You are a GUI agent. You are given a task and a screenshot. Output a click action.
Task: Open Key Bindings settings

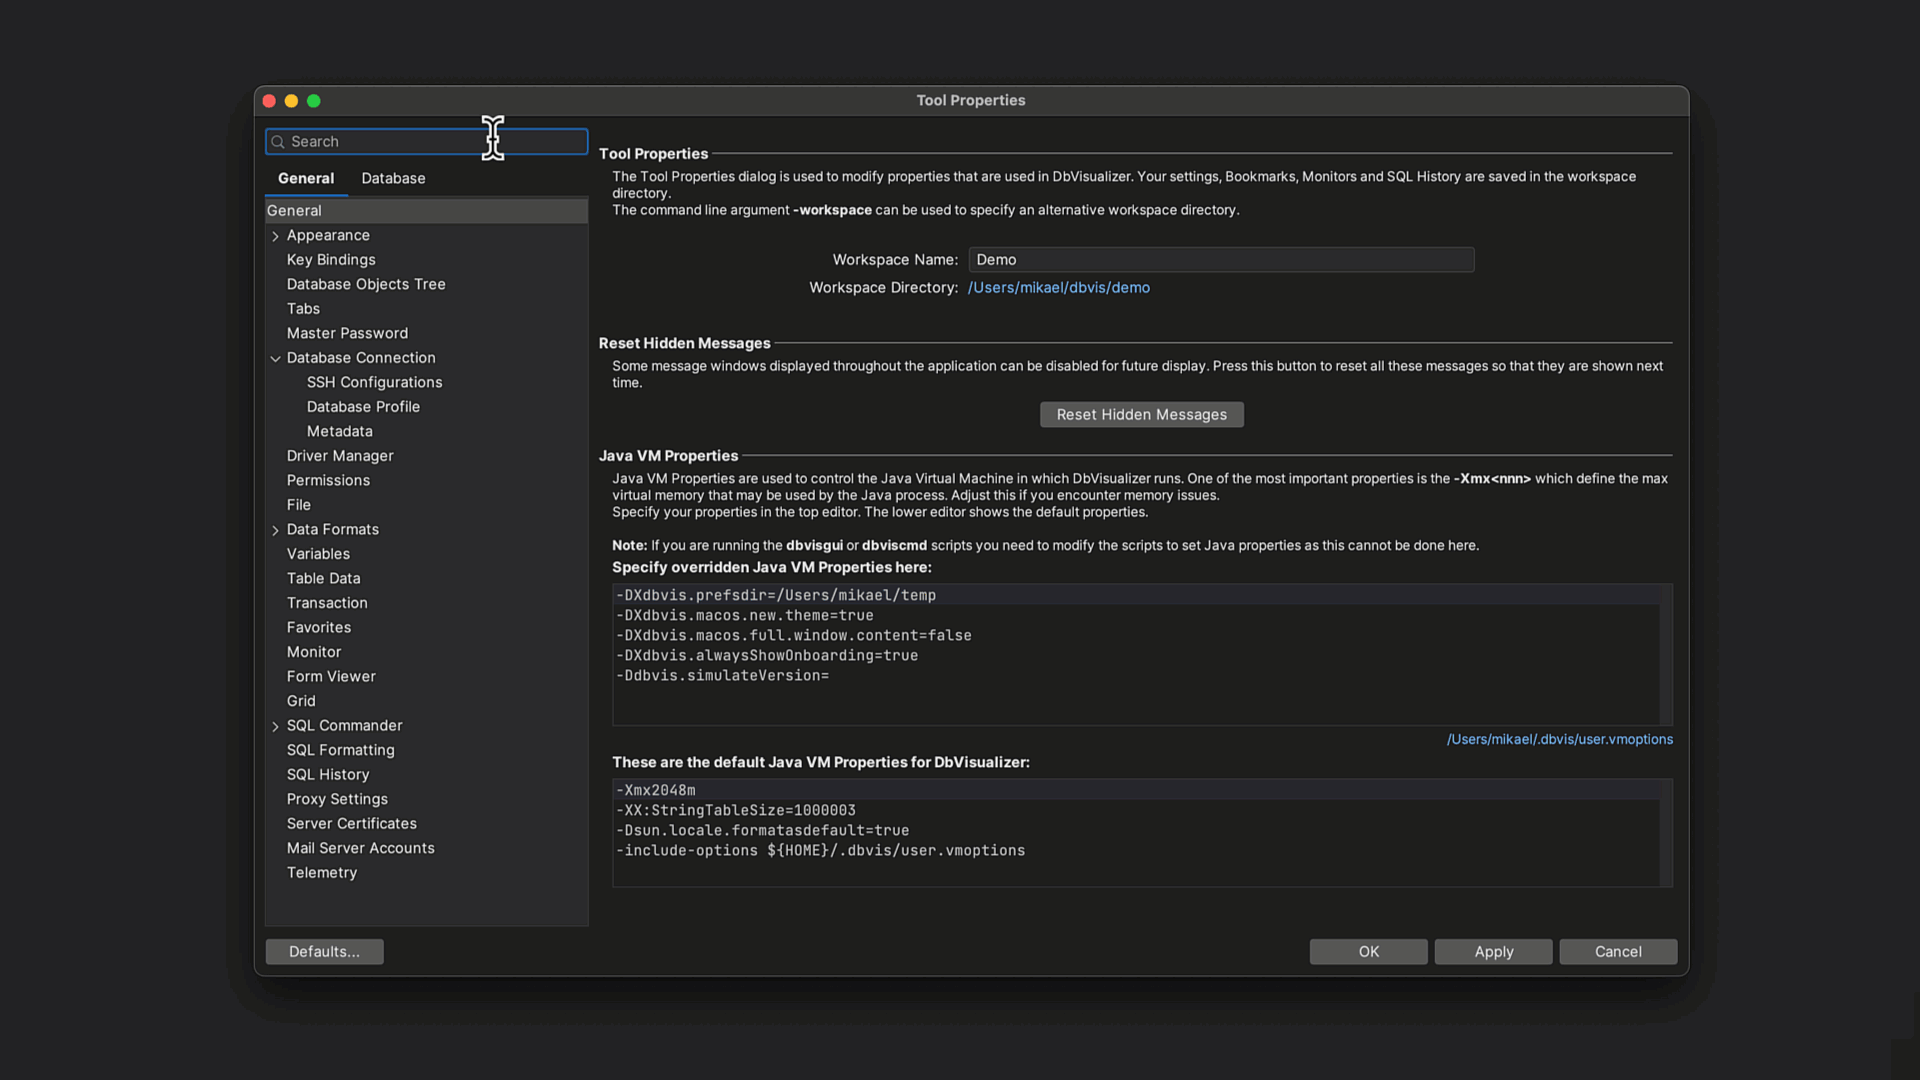point(331,260)
